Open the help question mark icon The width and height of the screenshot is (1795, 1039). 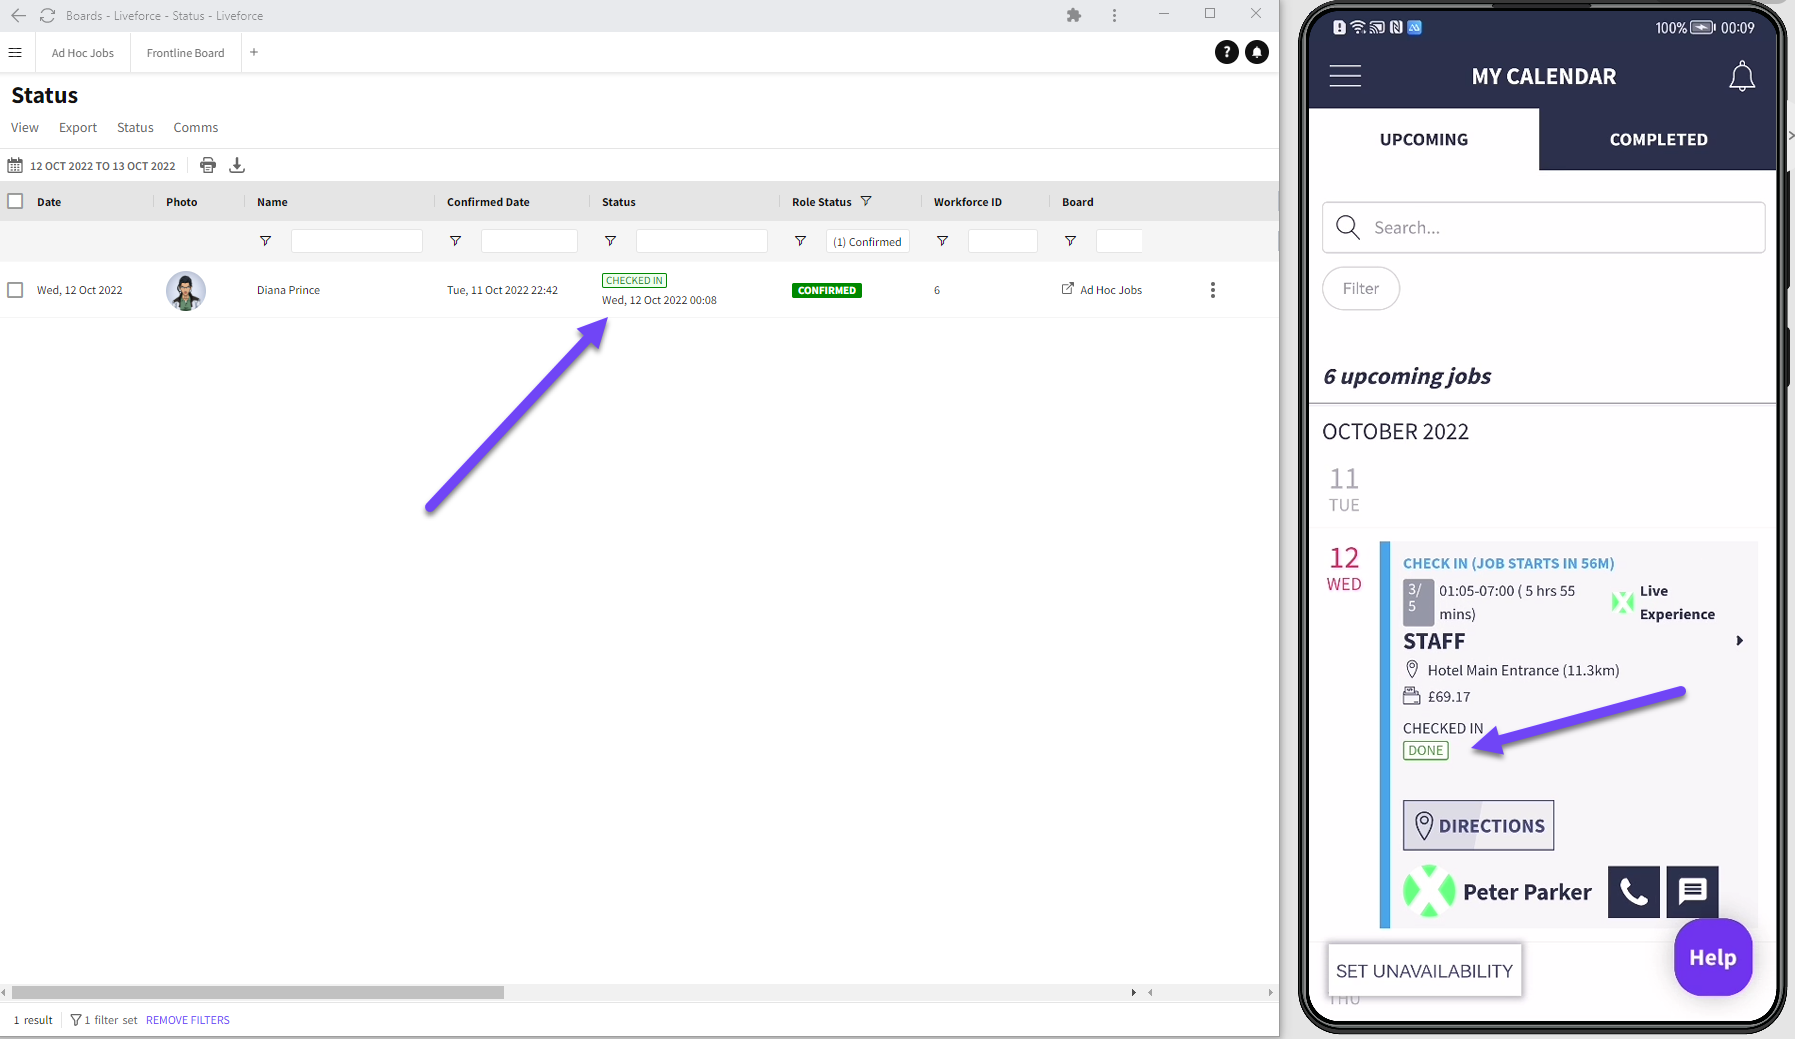click(1226, 53)
